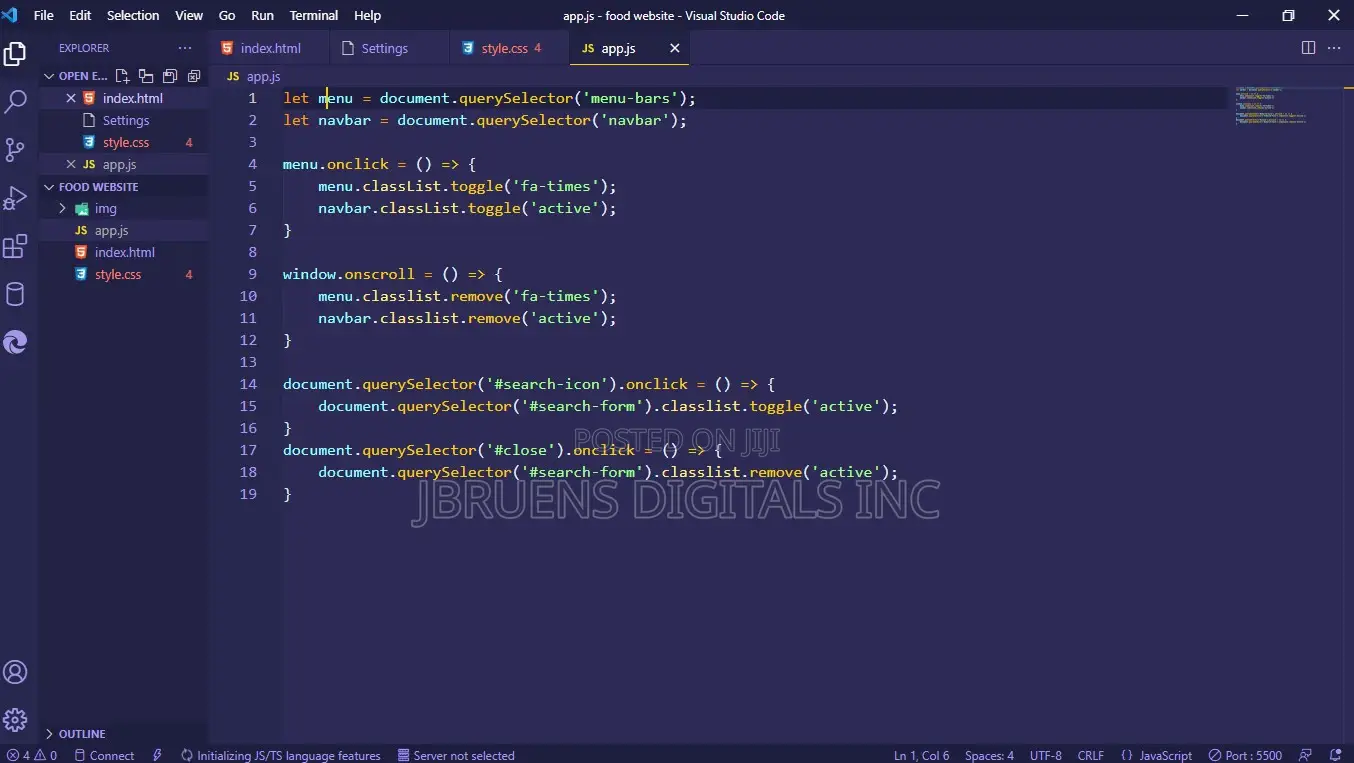Viewport: 1354px width, 763px height.
Task: Click the VS Code logo icon
Action: pos(10,15)
